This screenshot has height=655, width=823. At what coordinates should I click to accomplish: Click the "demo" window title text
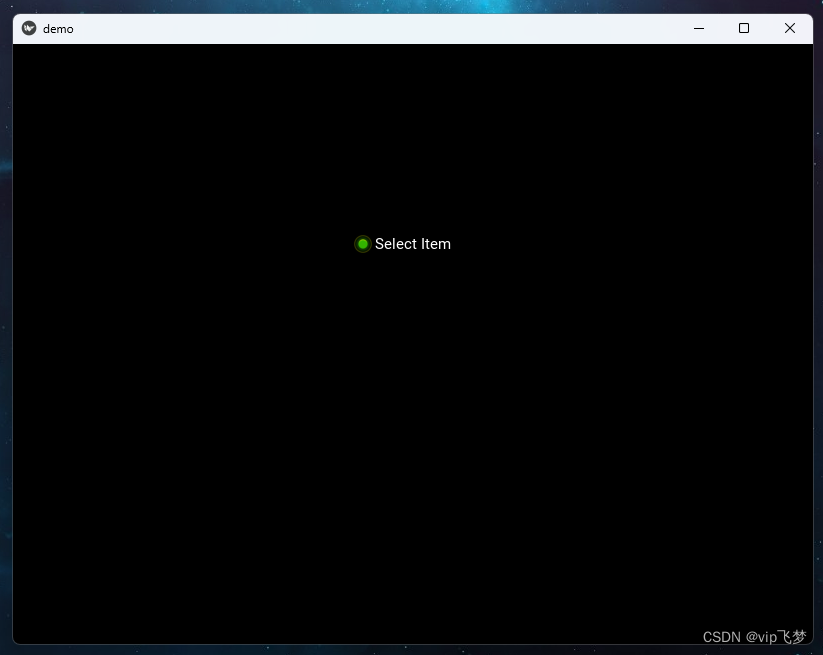pyautogui.click(x=58, y=29)
